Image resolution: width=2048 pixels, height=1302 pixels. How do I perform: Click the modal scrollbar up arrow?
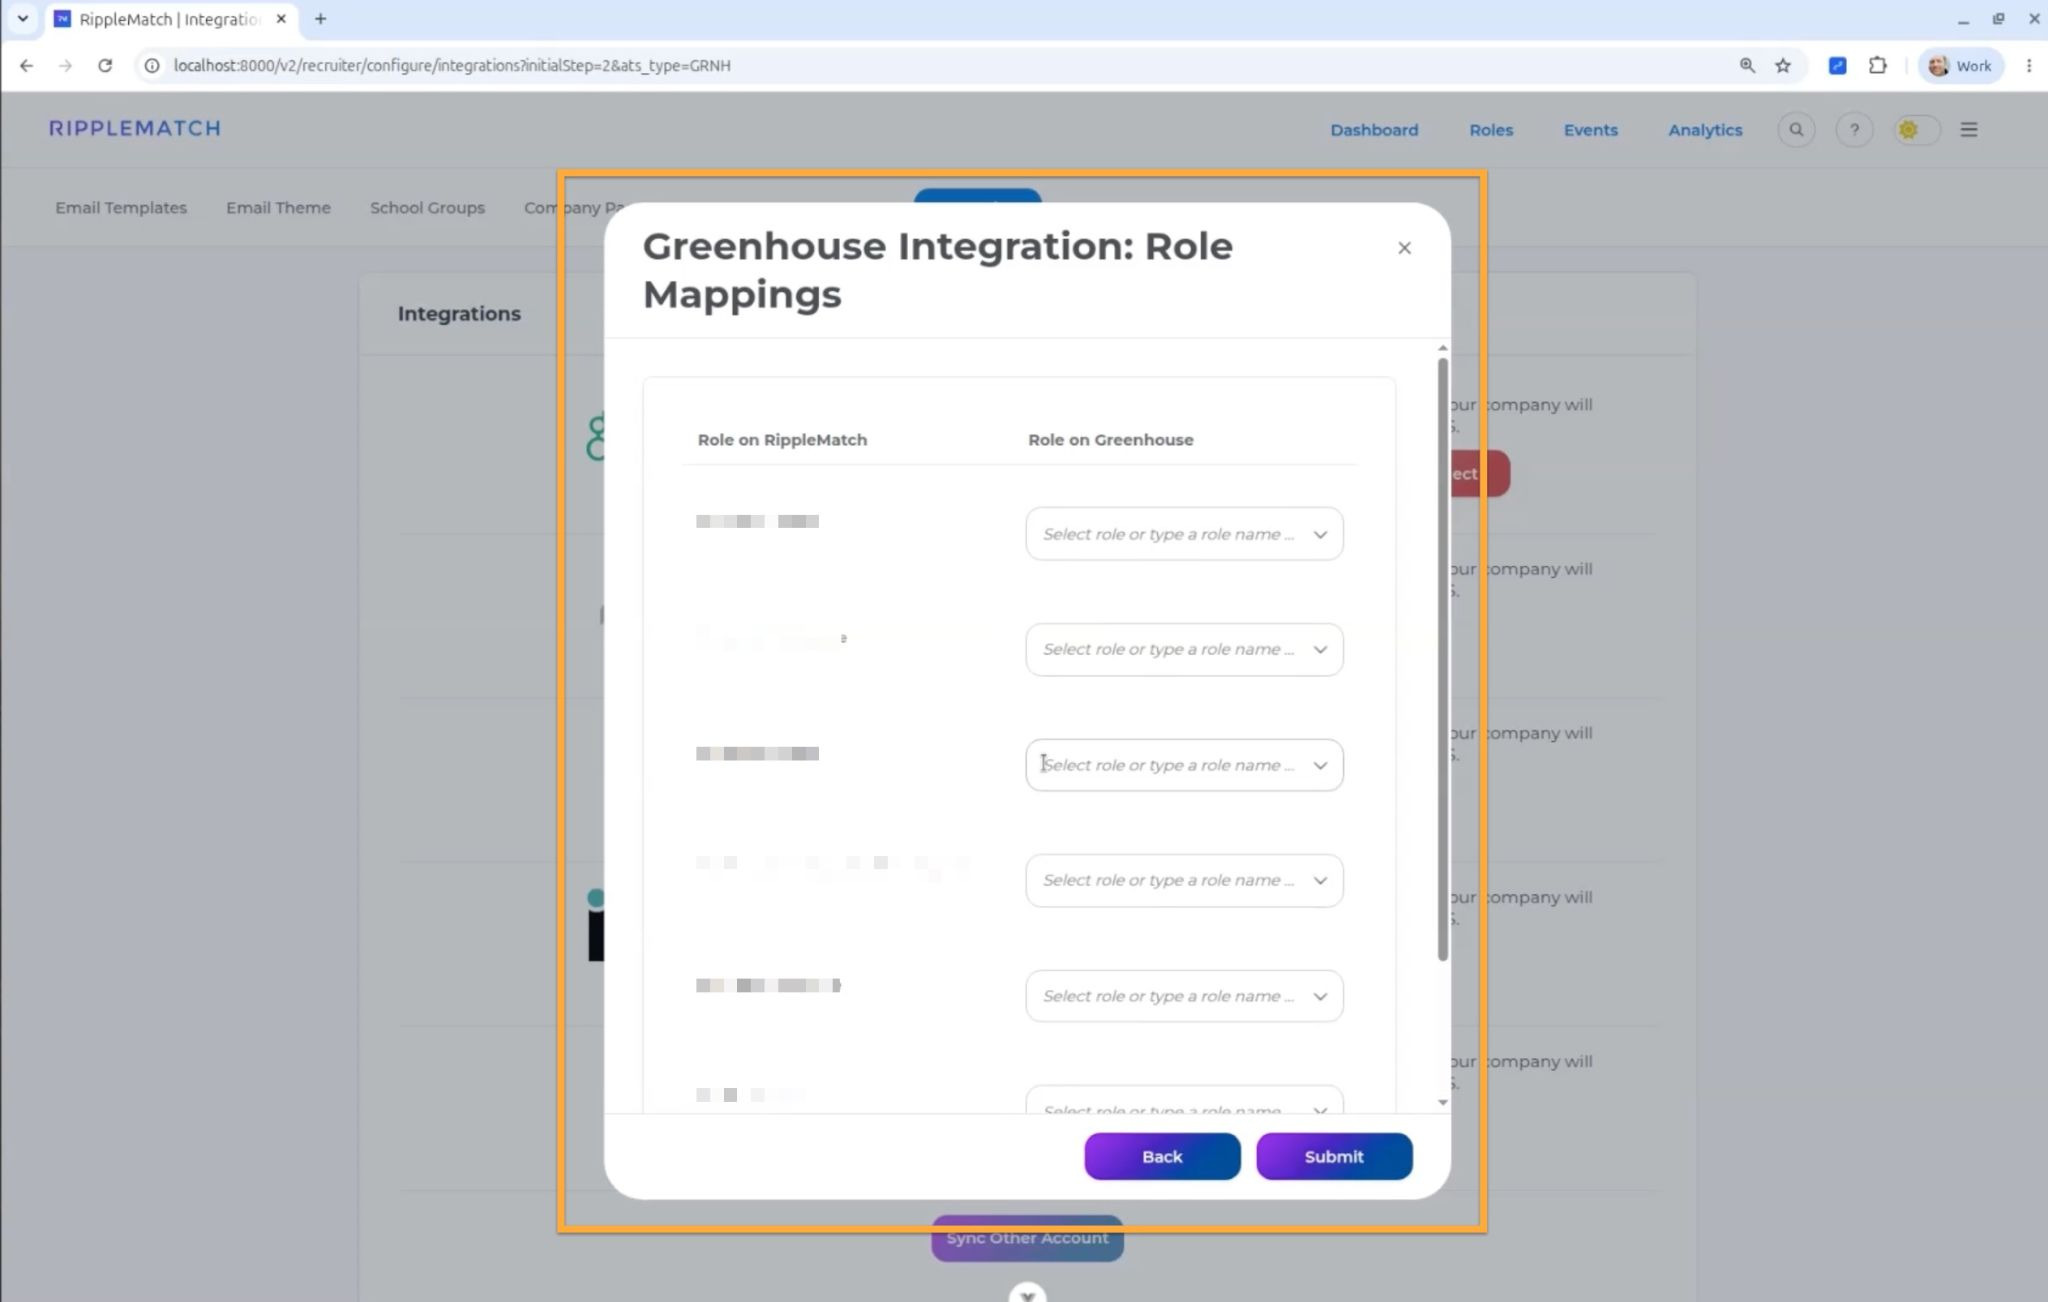click(1442, 348)
